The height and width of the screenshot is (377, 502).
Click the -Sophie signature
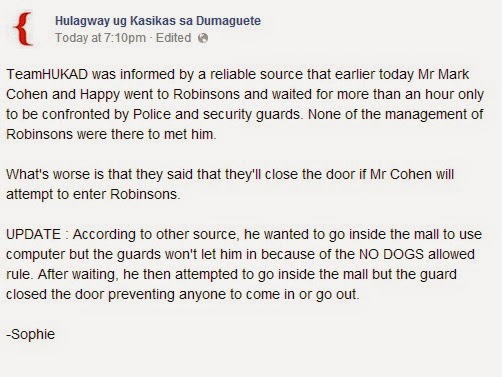click(31, 334)
